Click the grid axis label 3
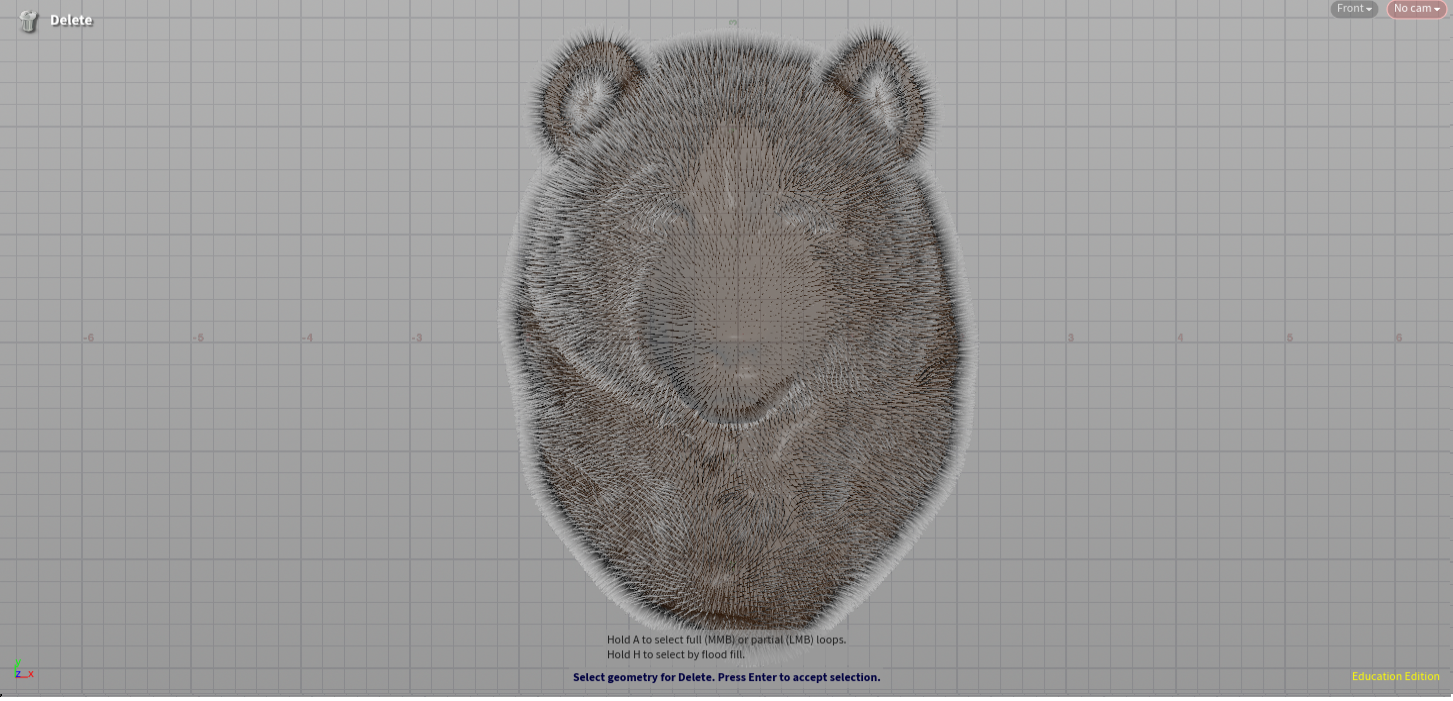1453x701 pixels. pyautogui.click(x=1070, y=339)
